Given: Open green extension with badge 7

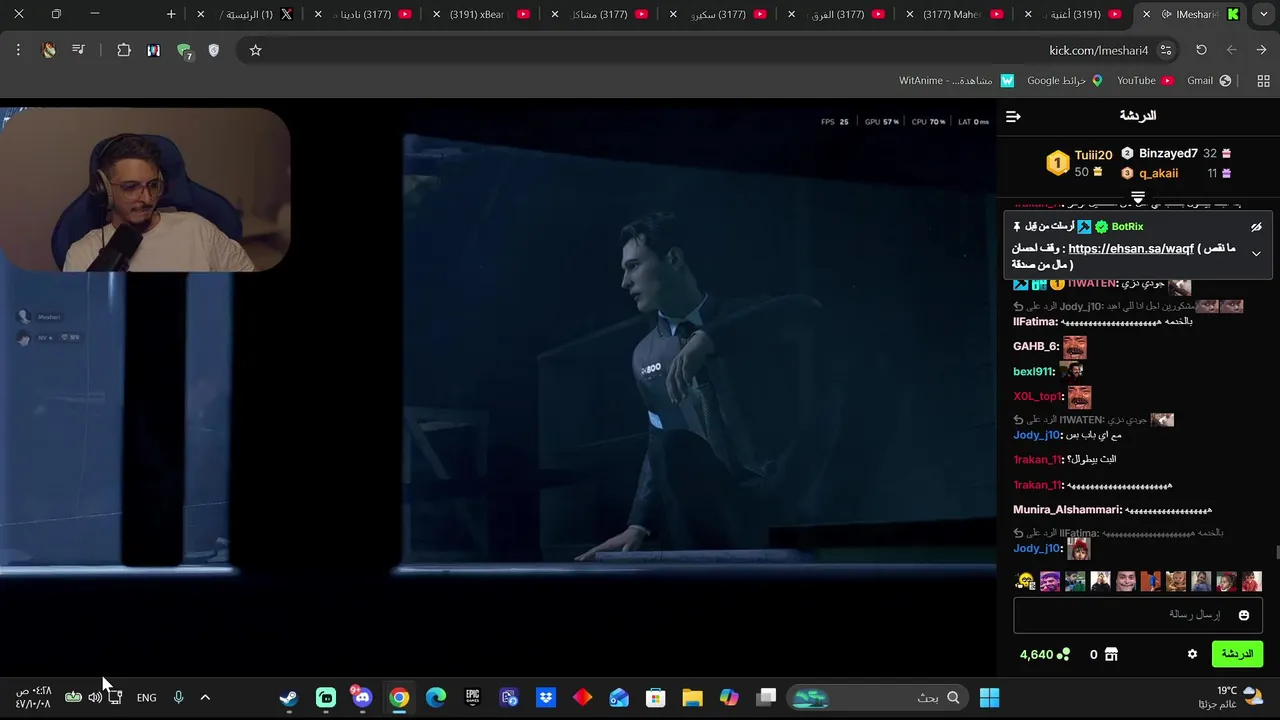Looking at the screenshot, I should pos(184,51).
